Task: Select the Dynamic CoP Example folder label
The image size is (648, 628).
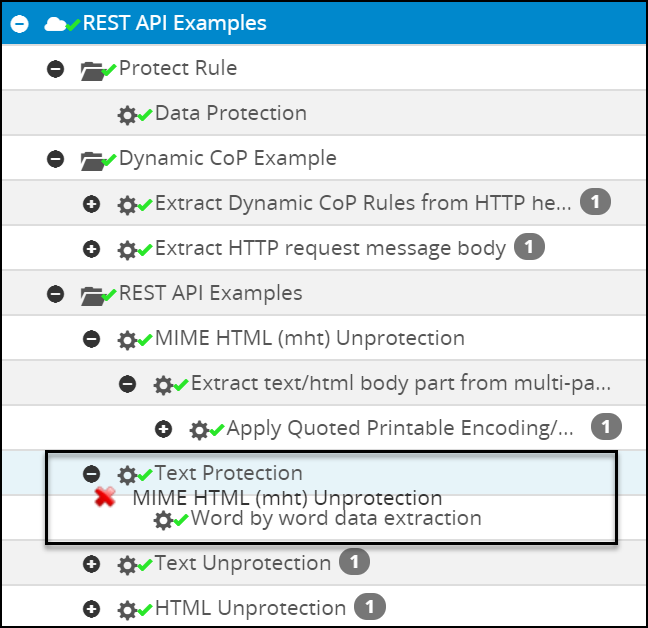Action: 228,158
